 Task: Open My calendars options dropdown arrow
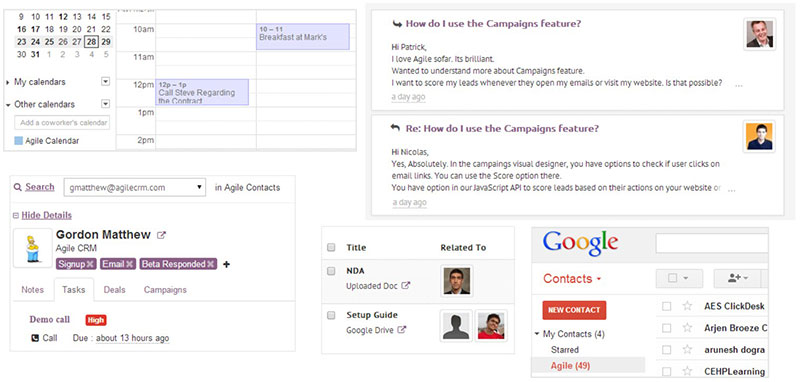click(106, 82)
